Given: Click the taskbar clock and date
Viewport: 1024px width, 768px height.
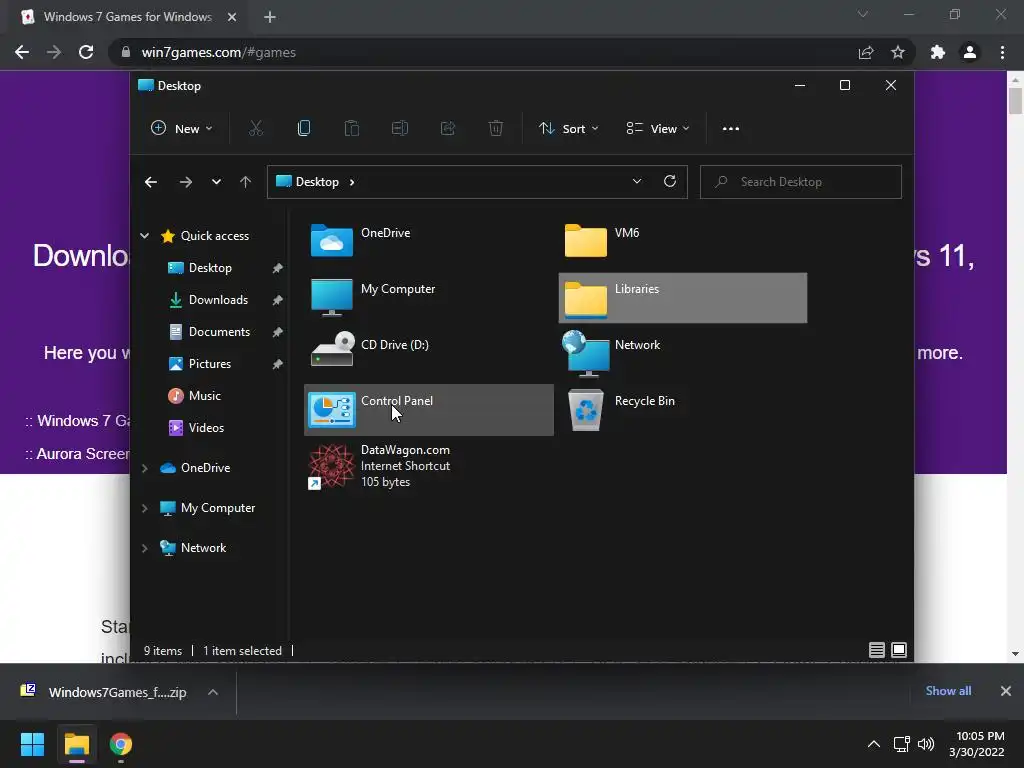Looking at the screenshot, I should click(x=978, y=744).
